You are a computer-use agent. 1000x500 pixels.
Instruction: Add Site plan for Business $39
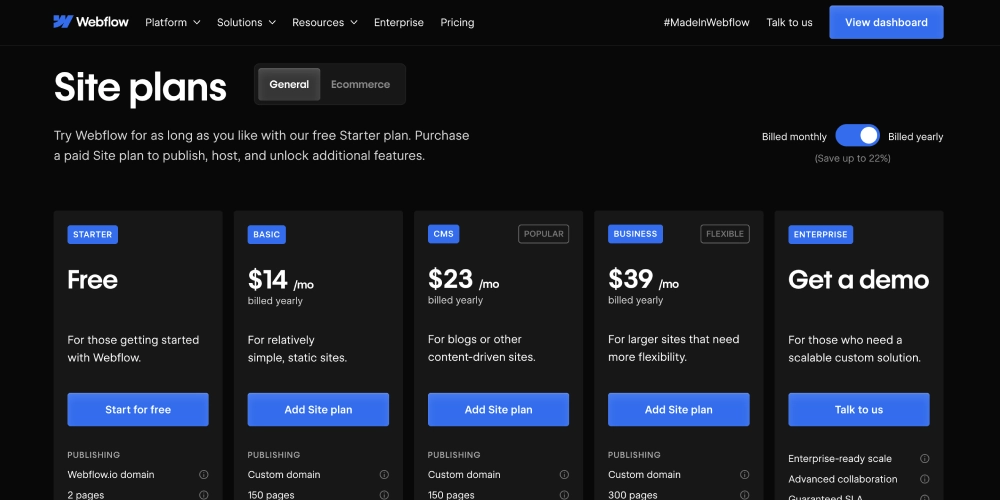(679, 409)
